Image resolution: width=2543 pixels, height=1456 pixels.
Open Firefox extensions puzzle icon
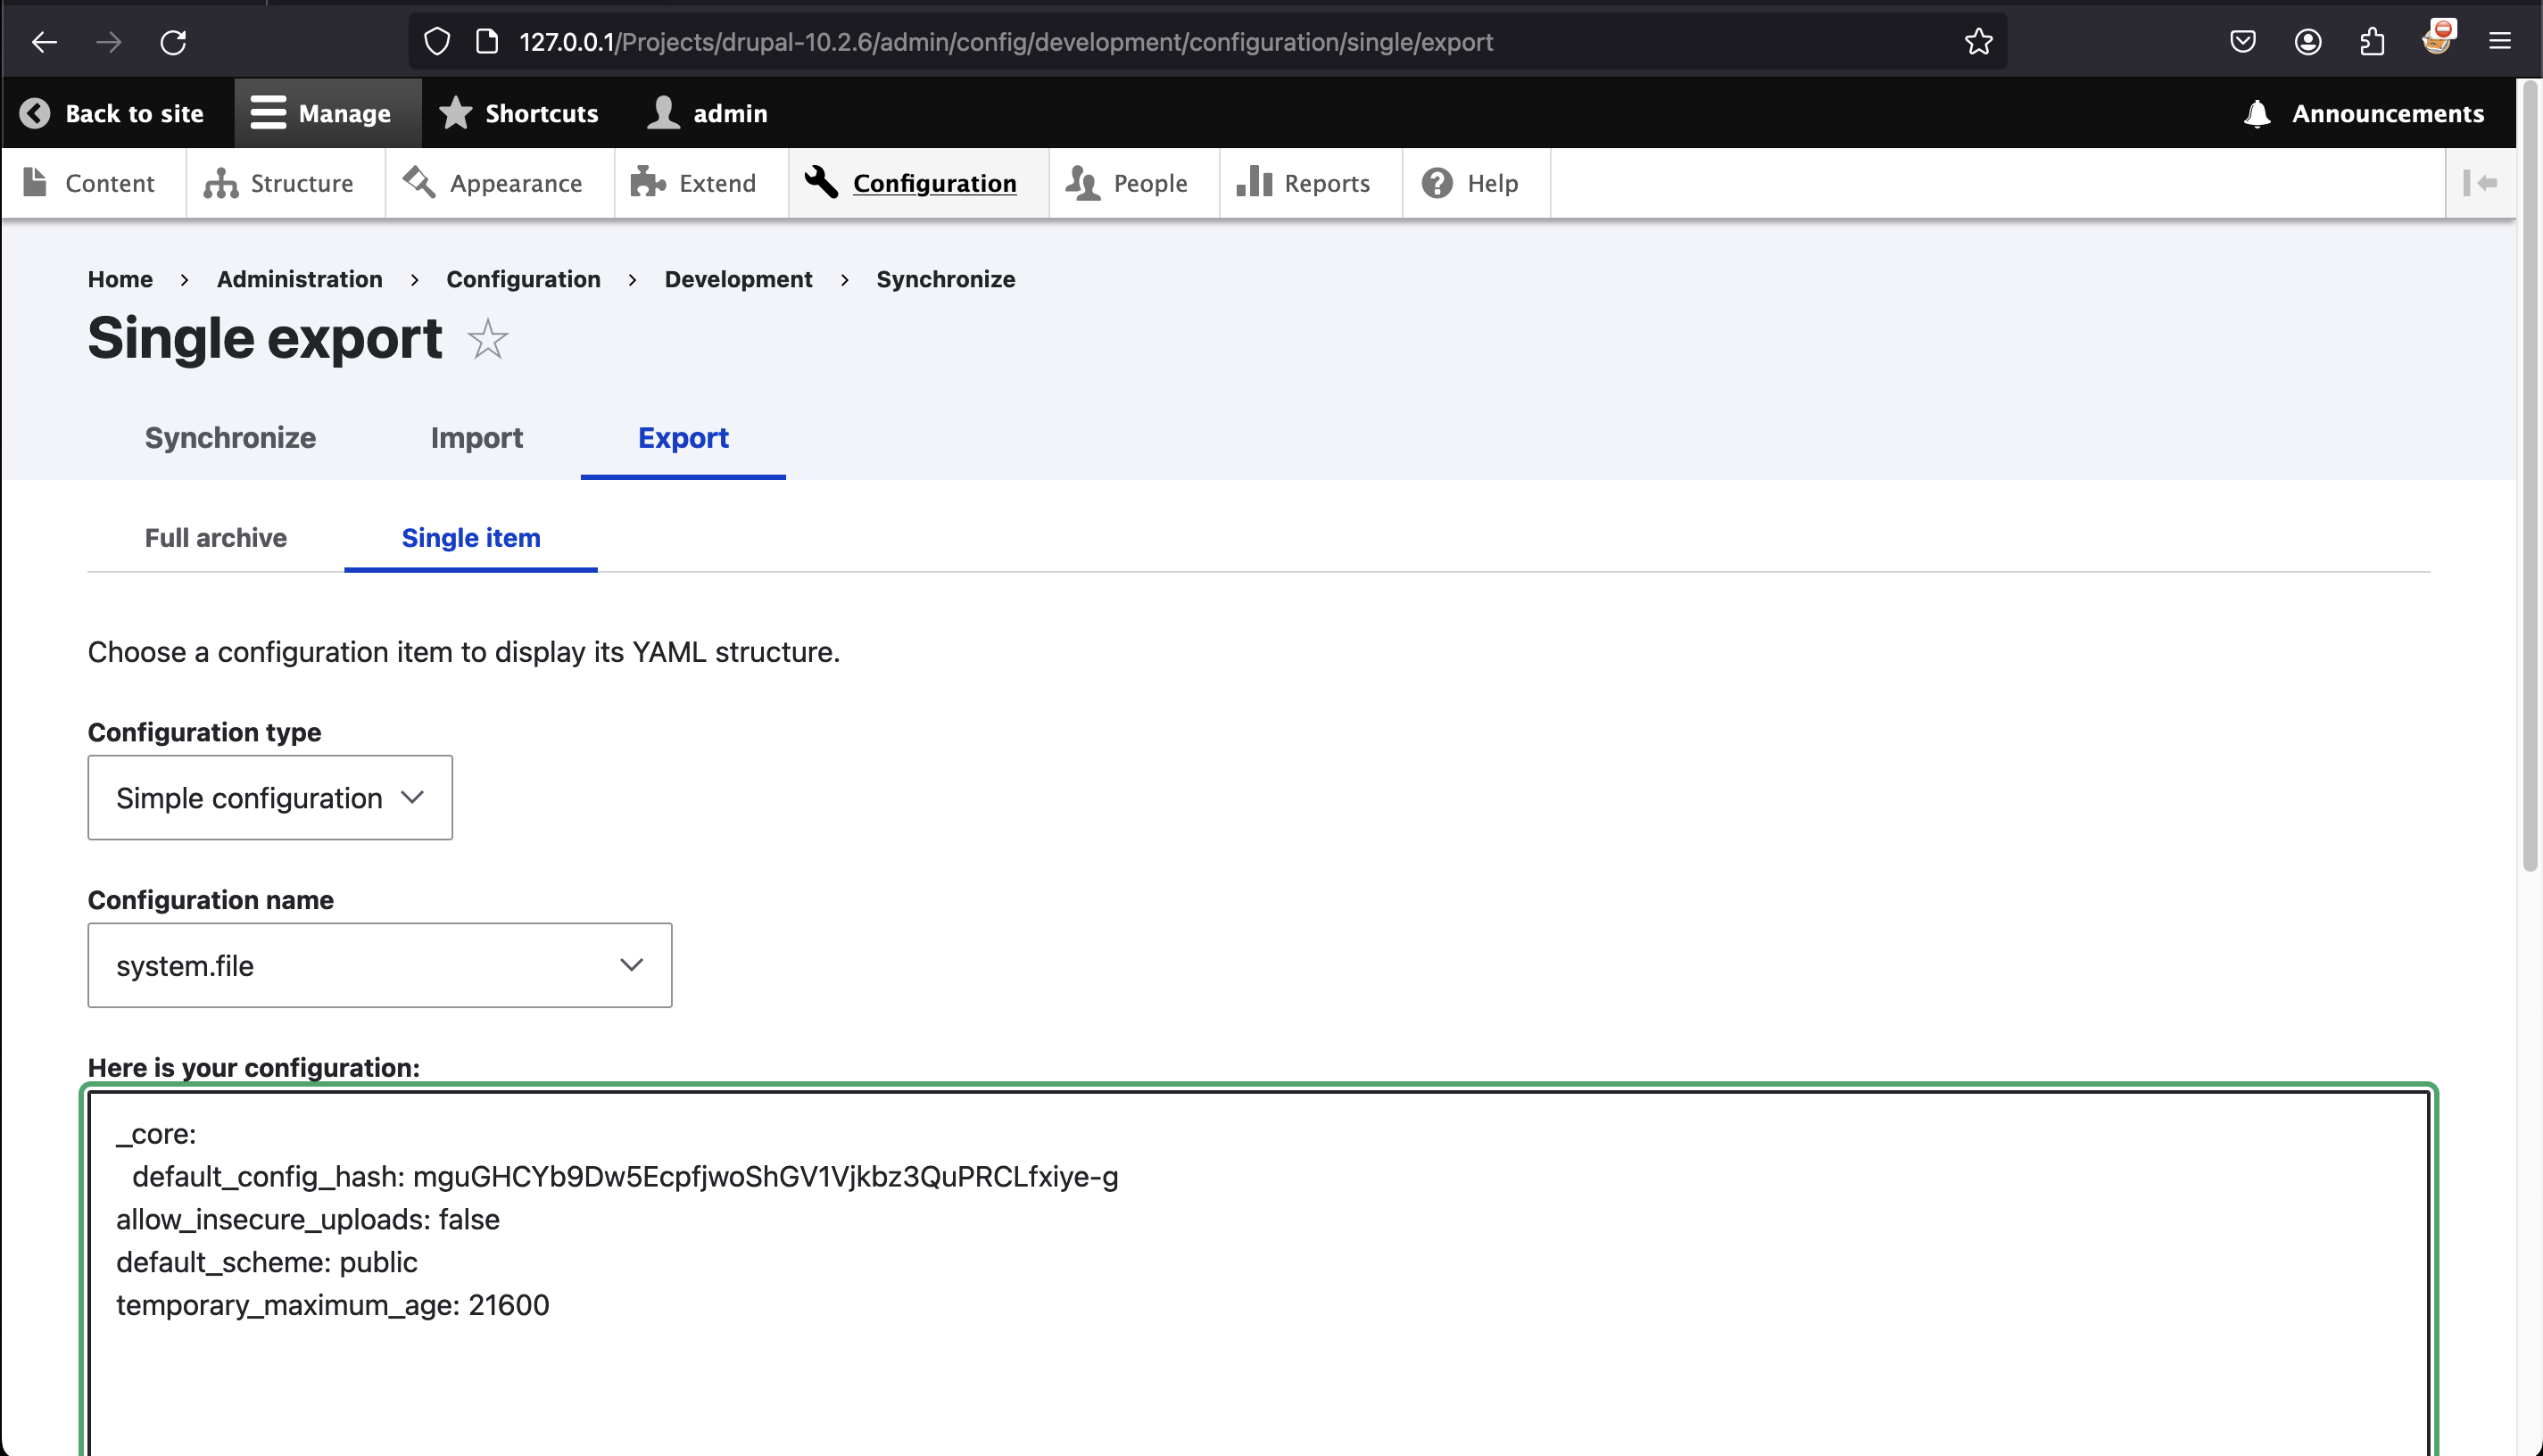tap(2372, 42)
